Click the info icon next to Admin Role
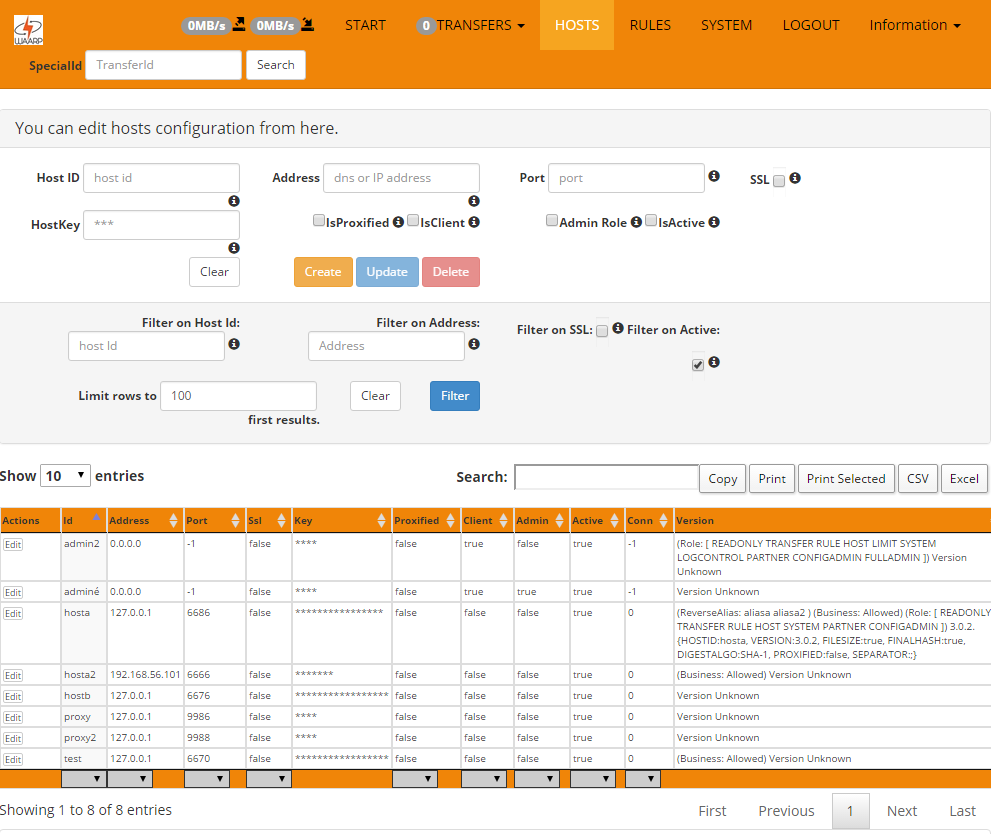991x834 pixels. pos(636,222)
